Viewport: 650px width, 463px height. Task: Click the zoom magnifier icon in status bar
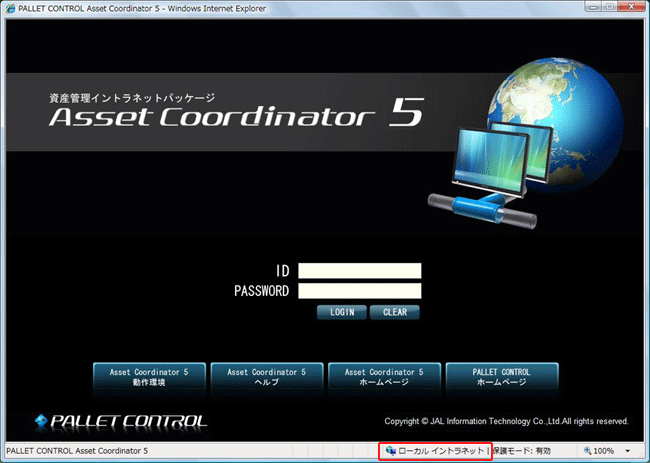click(x=587, y=451)
